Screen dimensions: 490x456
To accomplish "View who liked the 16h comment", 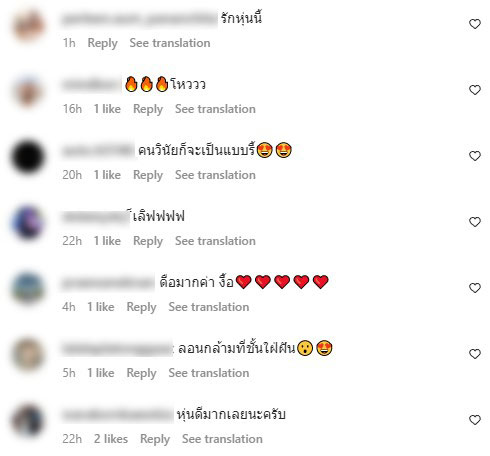I will tap(107, 109).
